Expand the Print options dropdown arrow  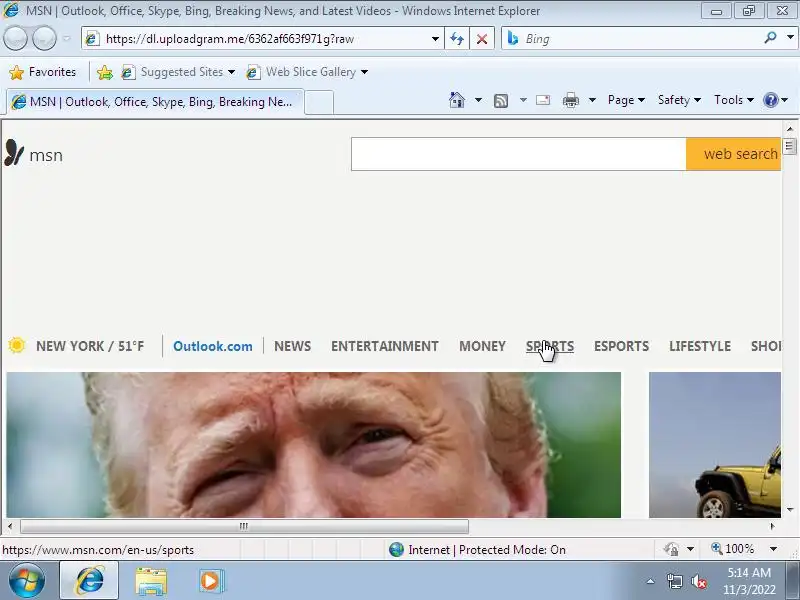pyautogui.click(x=592, y=100)
